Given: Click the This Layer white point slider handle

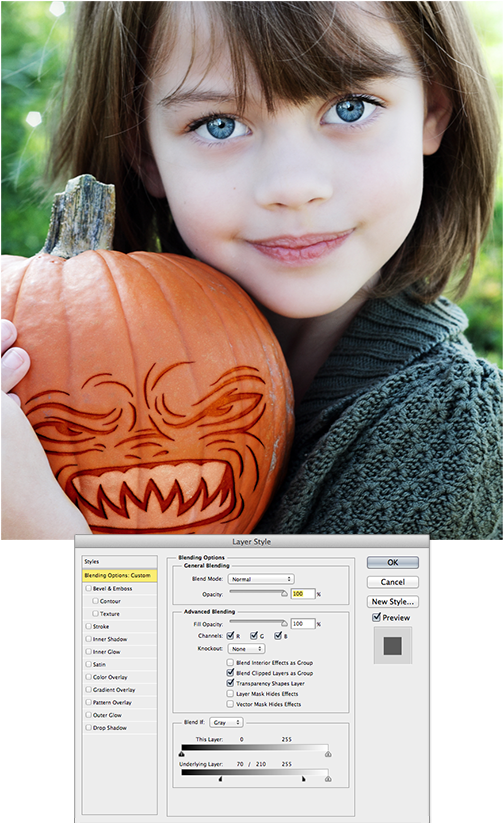Looking at the screenshot, I should point(328,754).
